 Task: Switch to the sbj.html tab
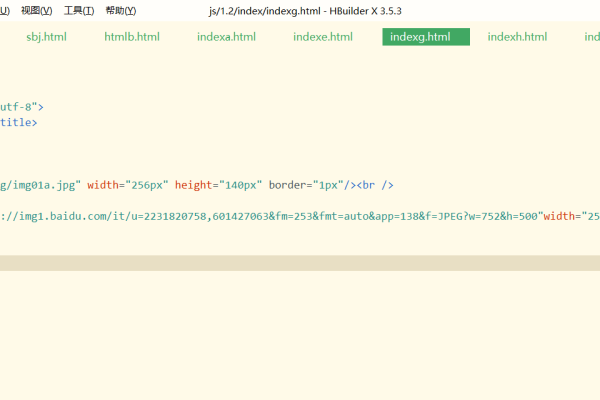[x=46, y=37]
